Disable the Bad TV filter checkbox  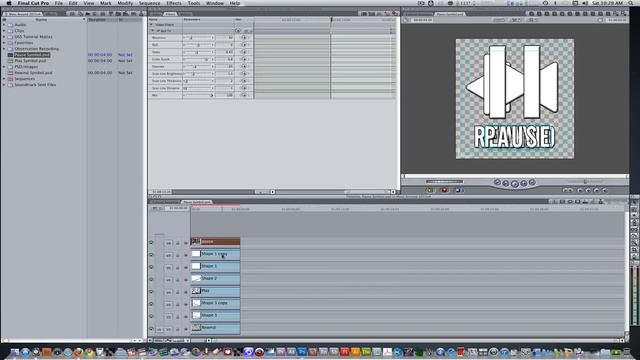(158, 31)
